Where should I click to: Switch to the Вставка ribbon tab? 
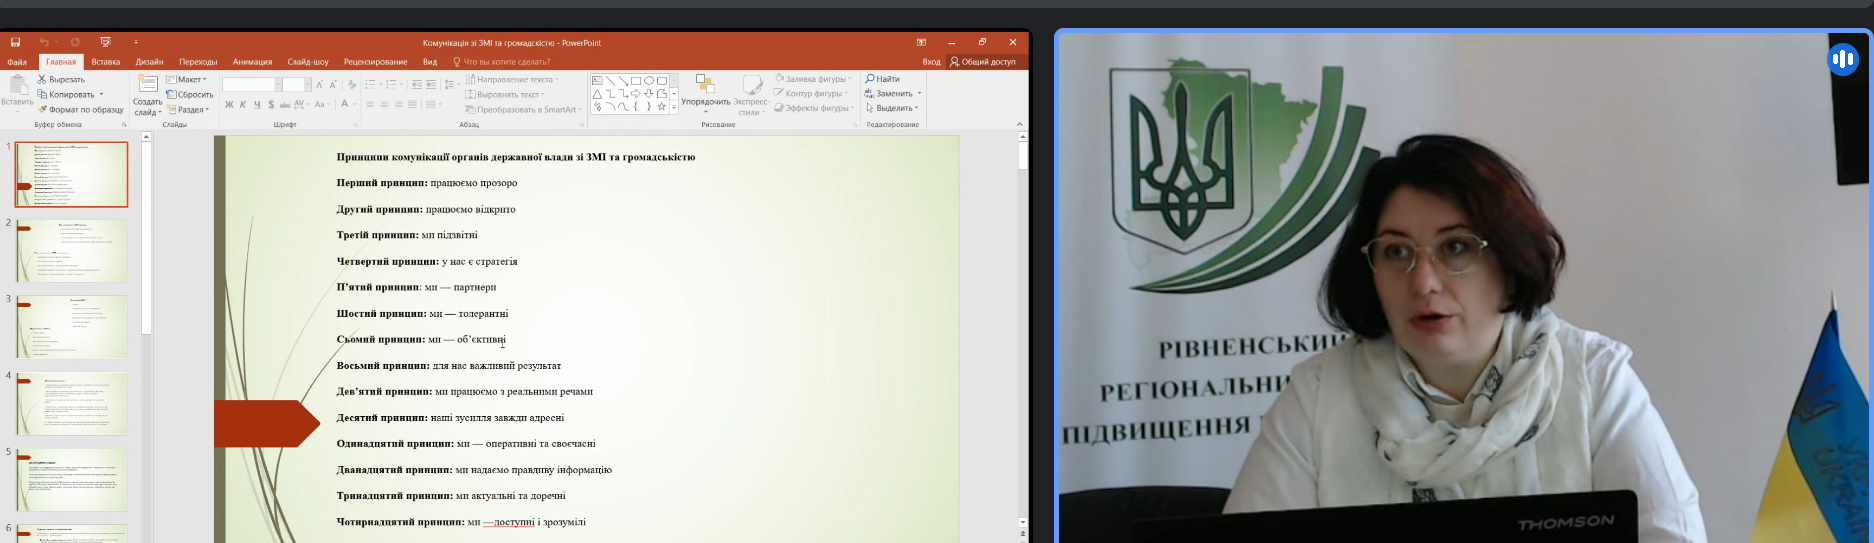106,62
